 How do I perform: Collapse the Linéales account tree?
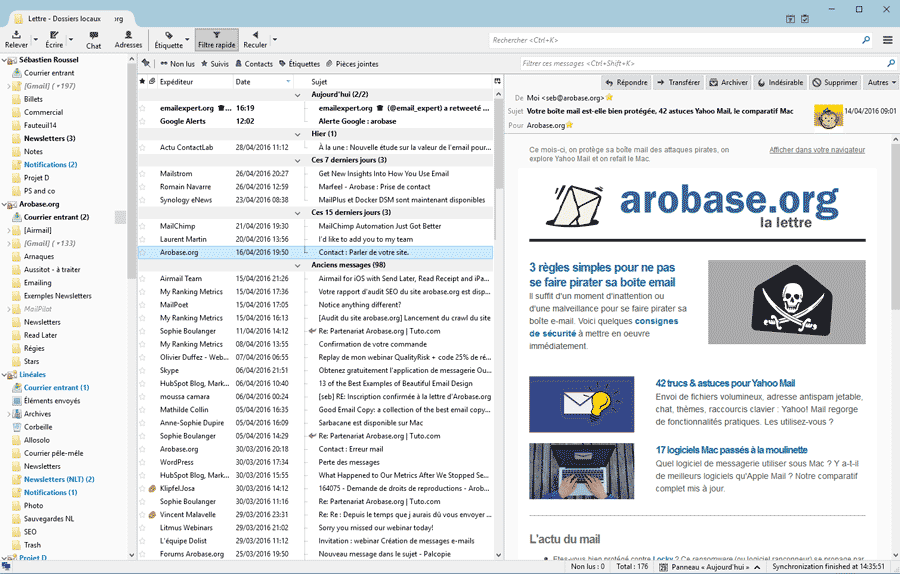coord(4,375)
